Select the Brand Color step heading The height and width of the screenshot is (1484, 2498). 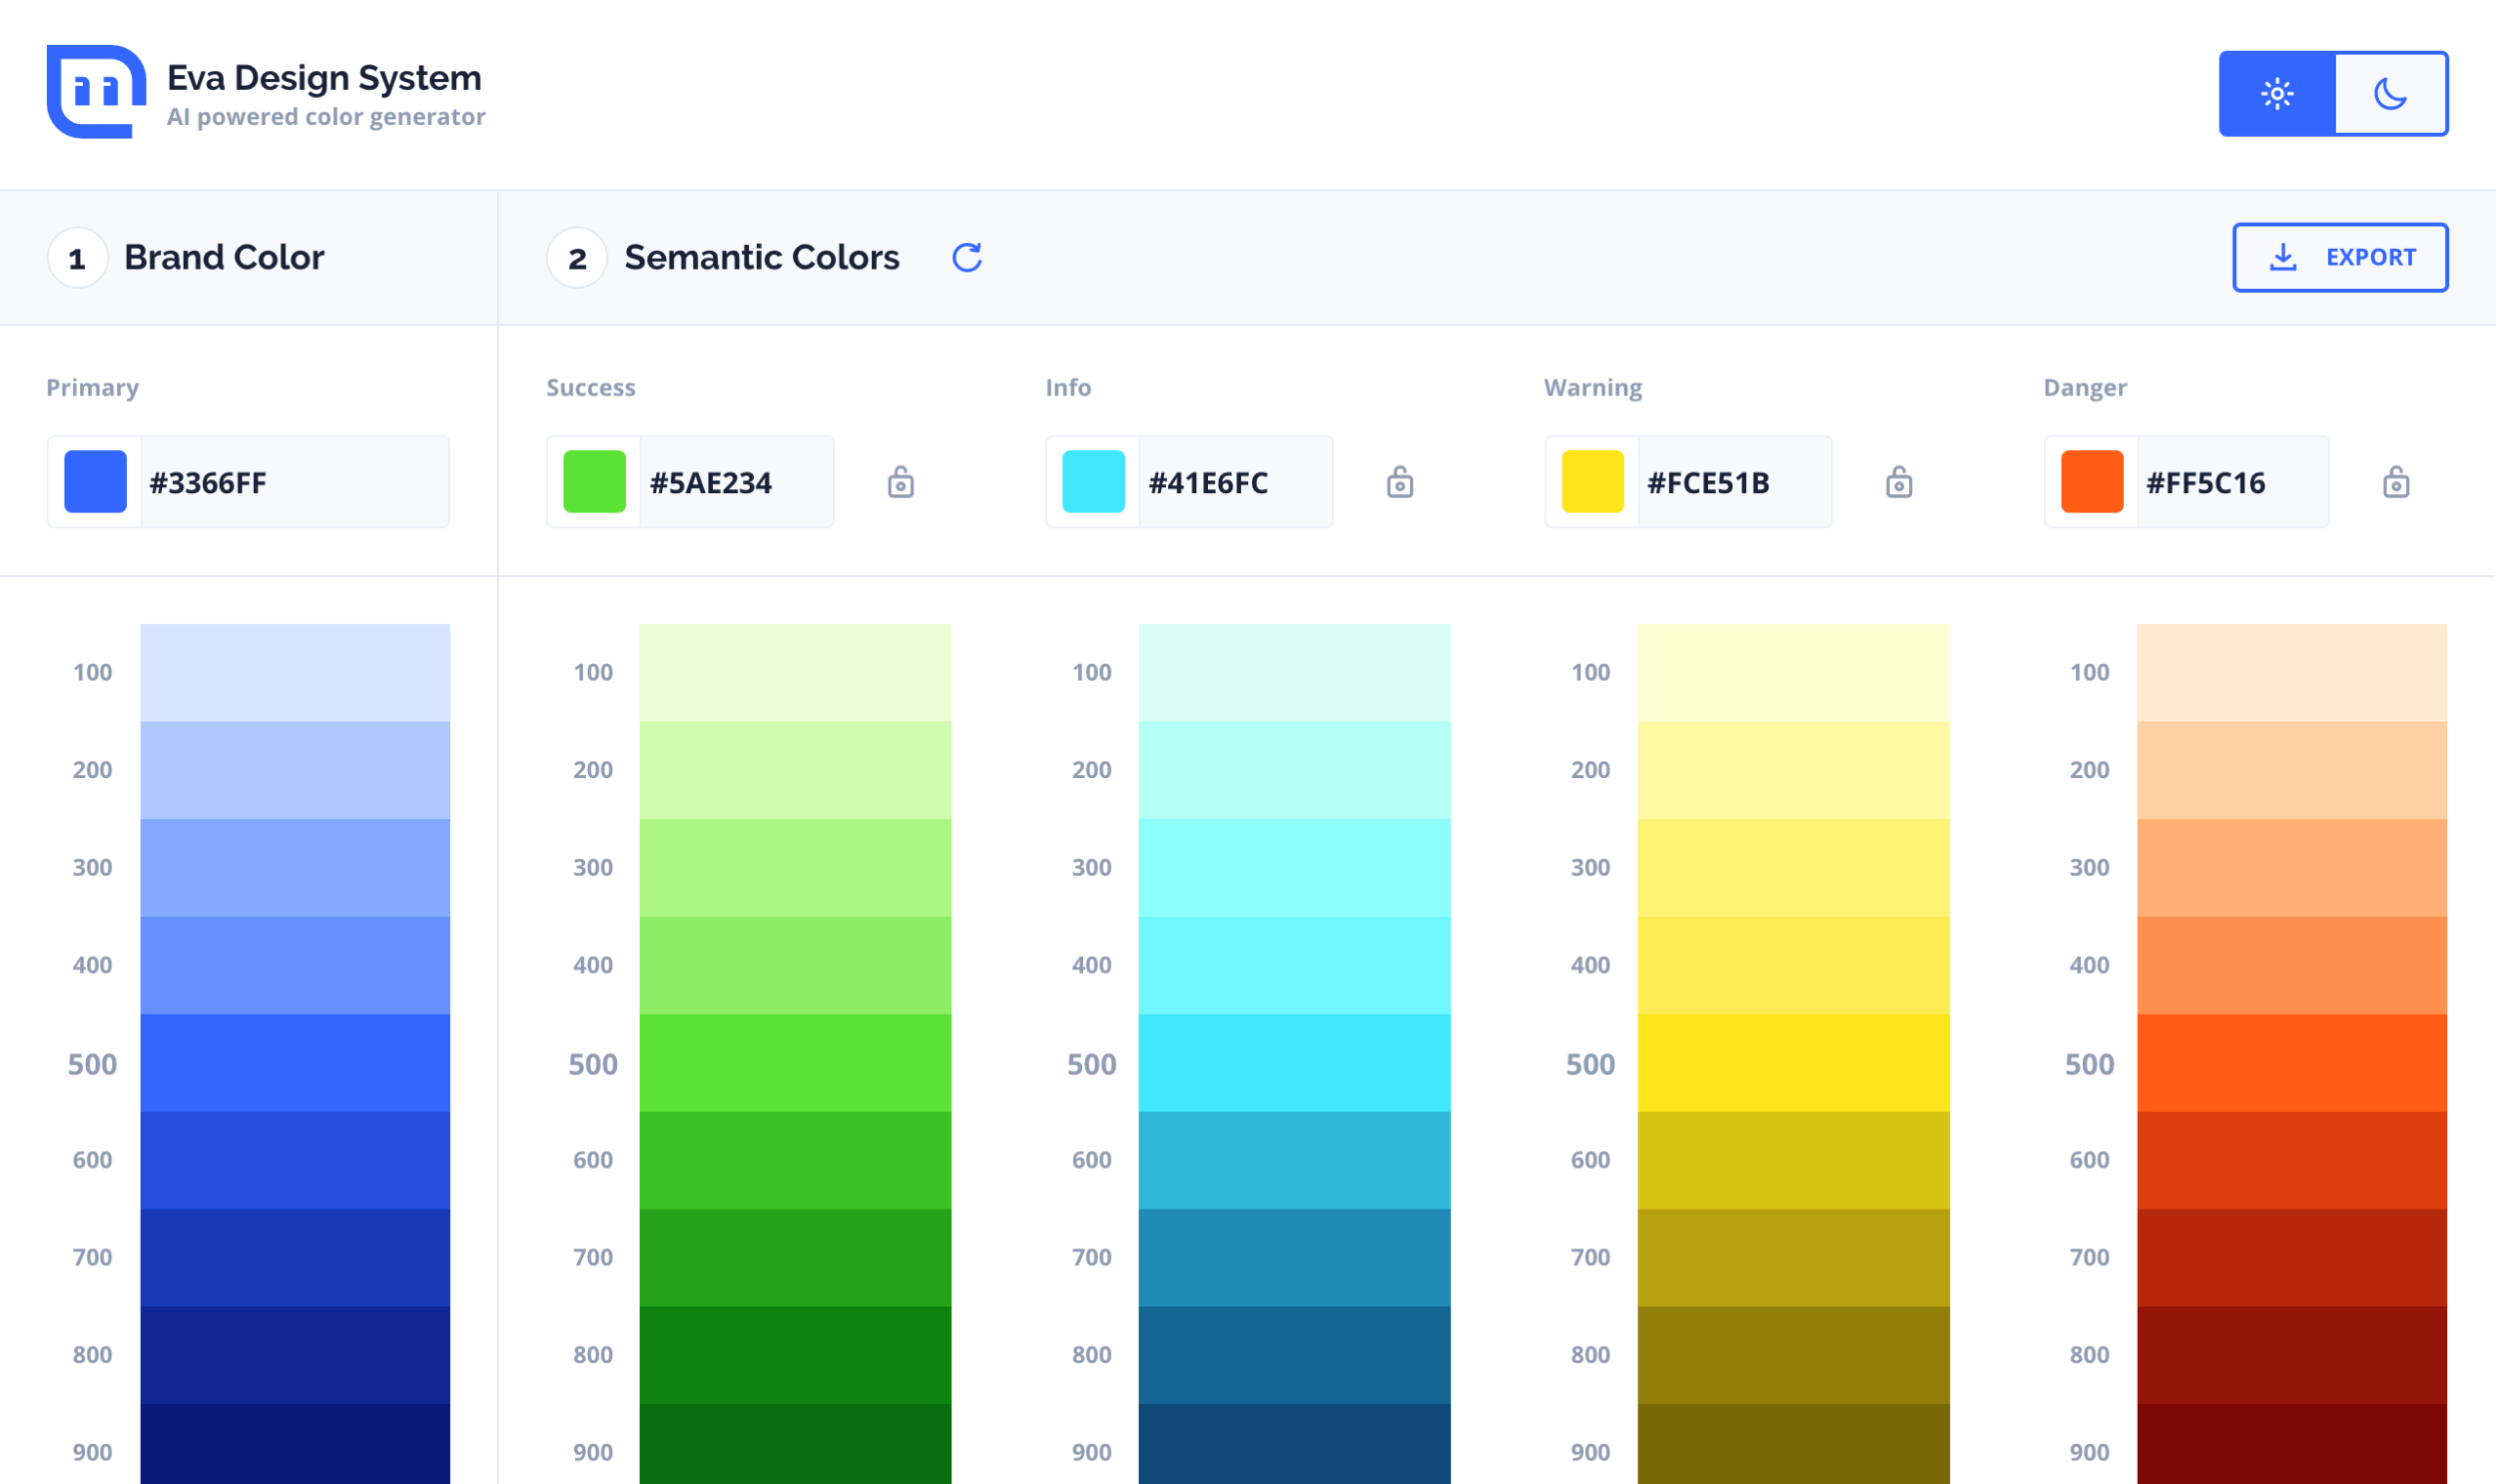pos(223,258)
